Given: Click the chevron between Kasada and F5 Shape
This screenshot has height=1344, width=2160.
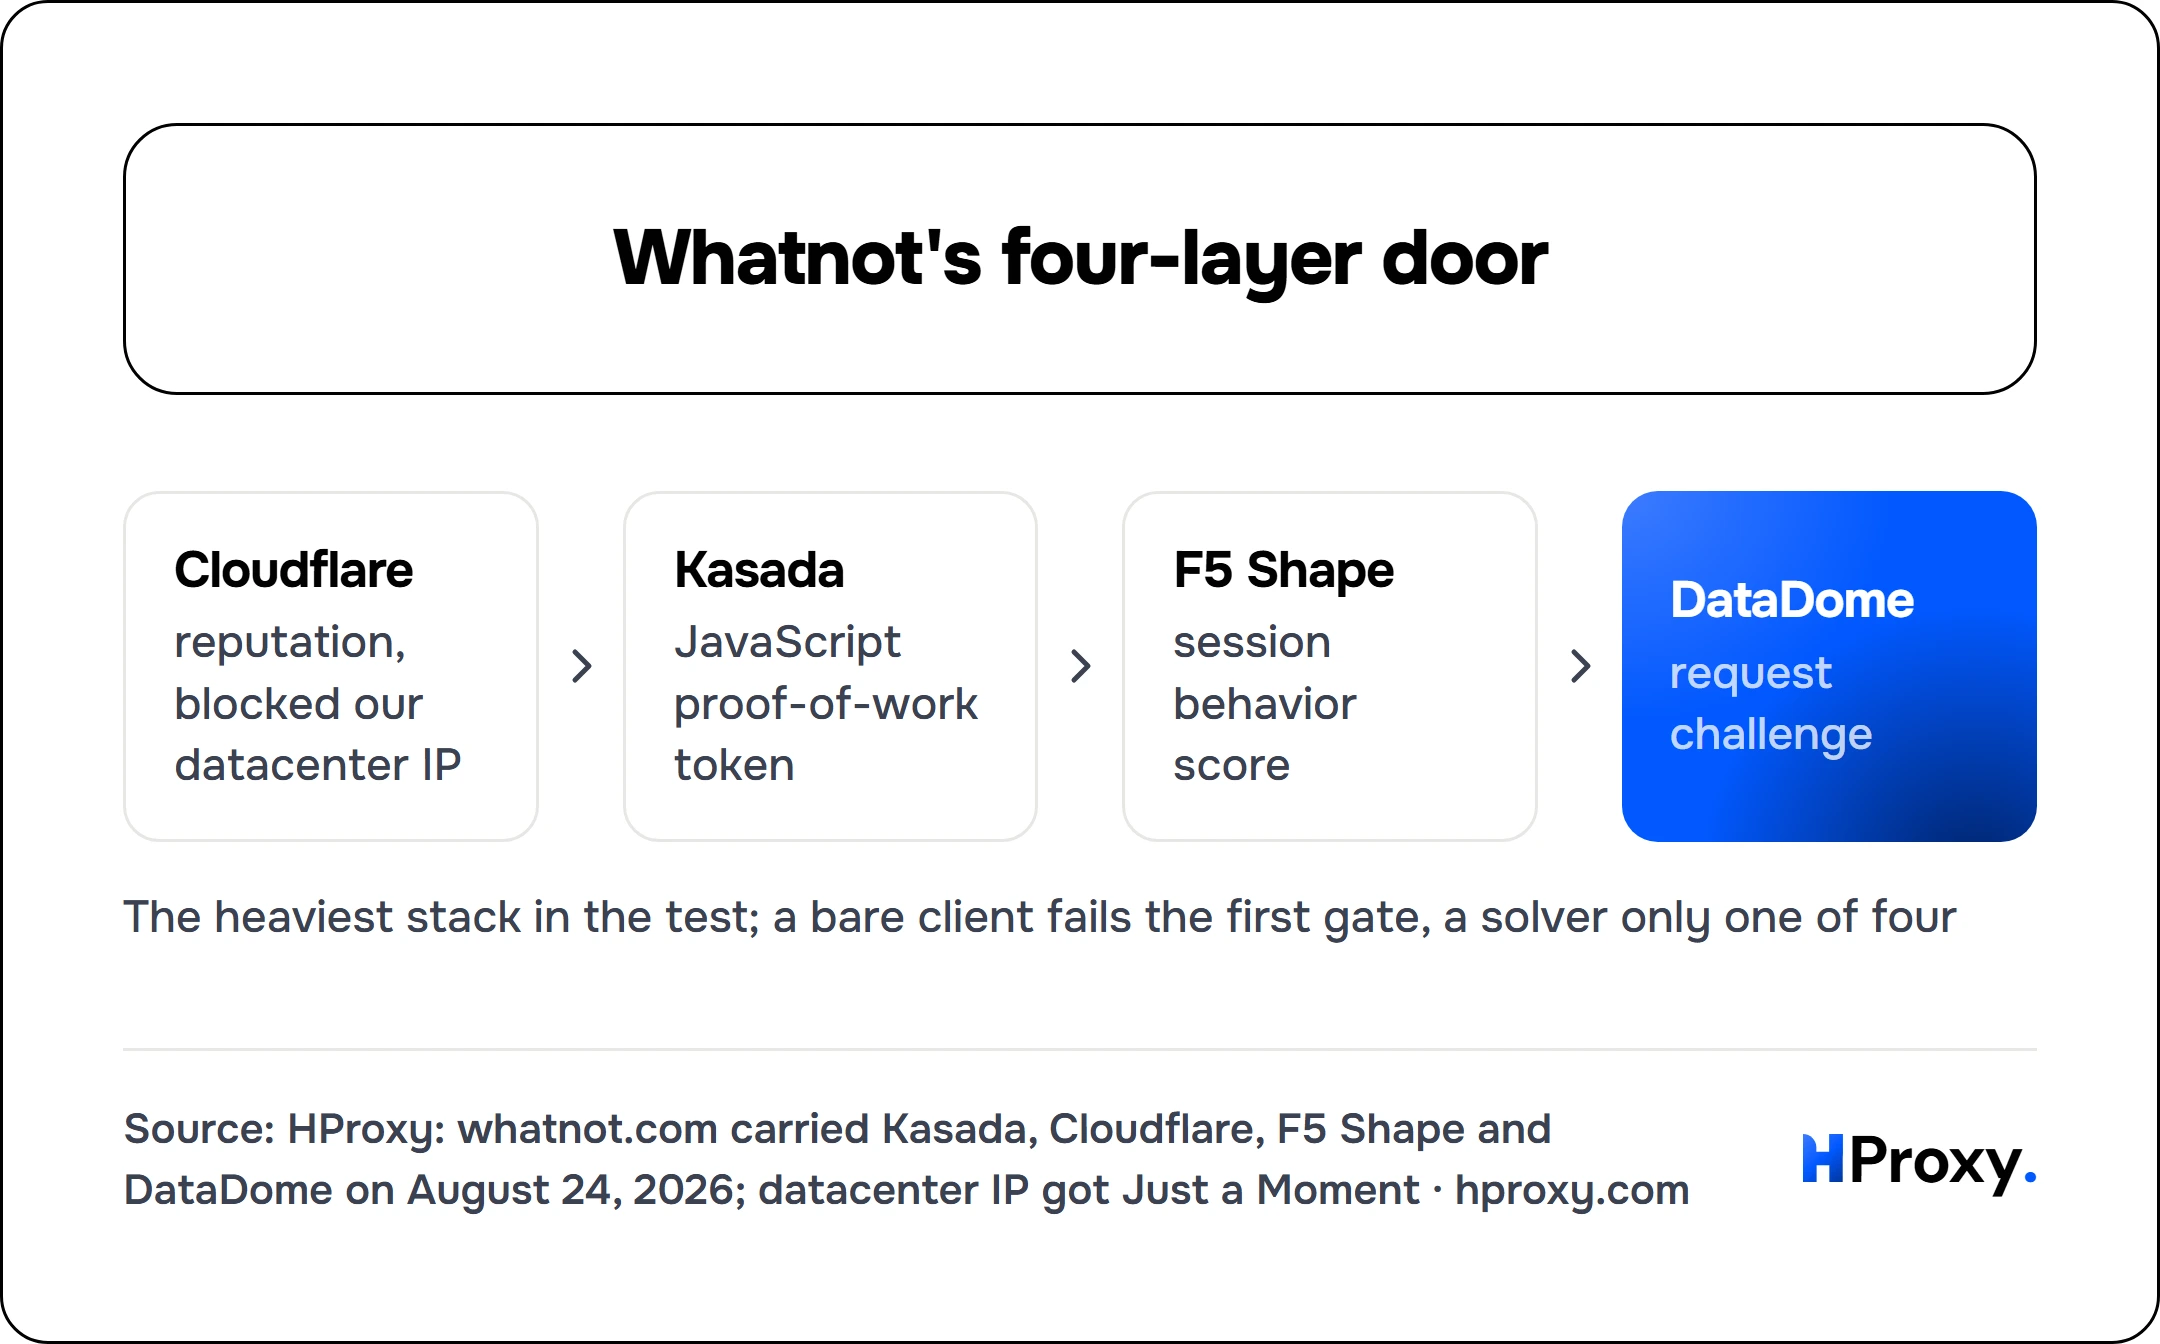Looking at the screenshot, I should point(1080,666).
